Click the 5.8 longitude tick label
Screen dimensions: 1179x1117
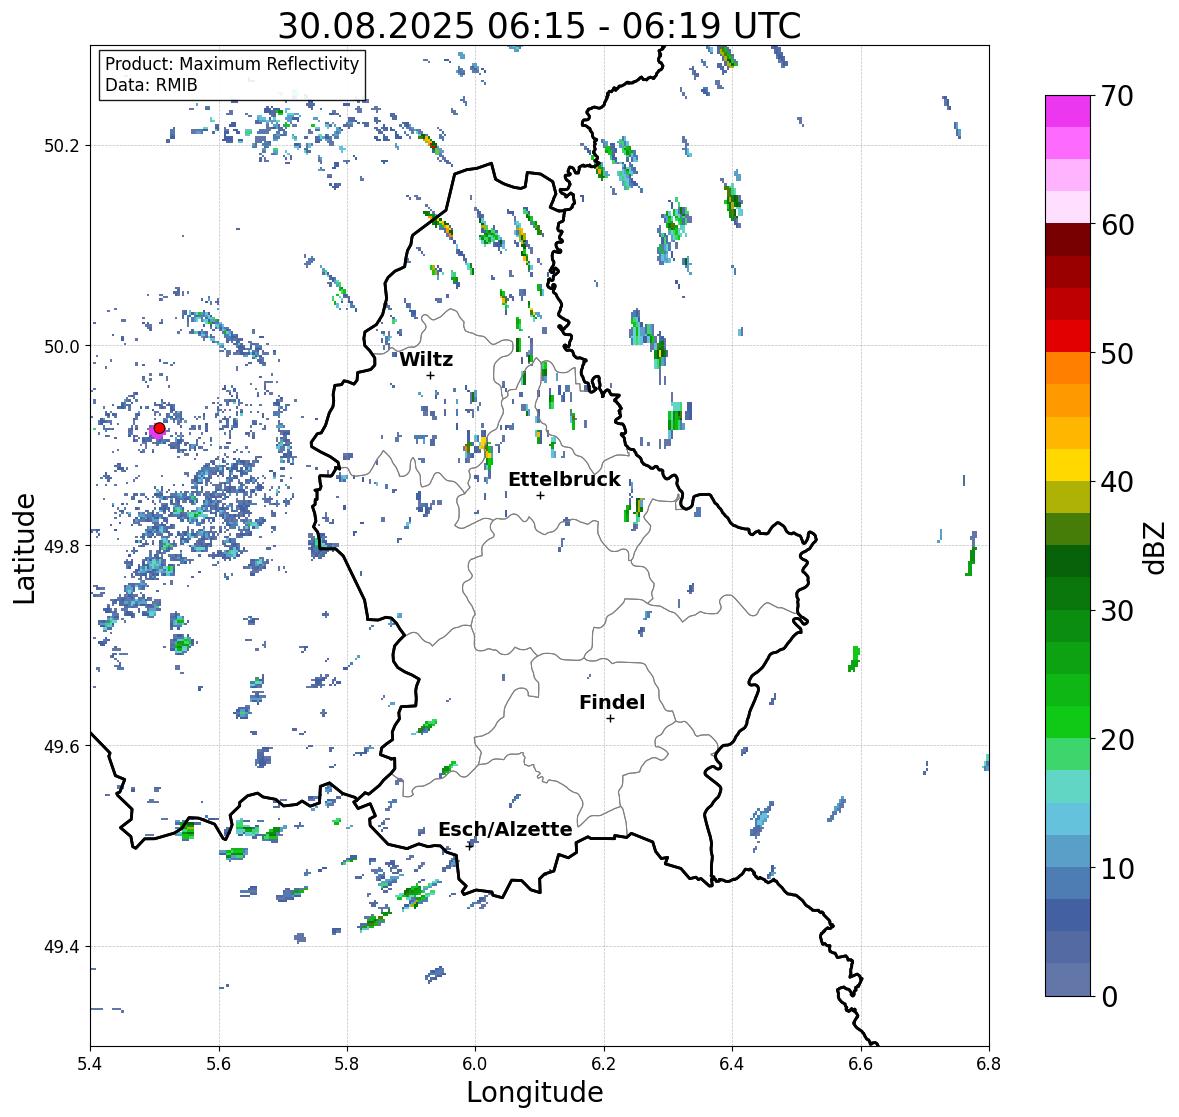pos(347,1064)
